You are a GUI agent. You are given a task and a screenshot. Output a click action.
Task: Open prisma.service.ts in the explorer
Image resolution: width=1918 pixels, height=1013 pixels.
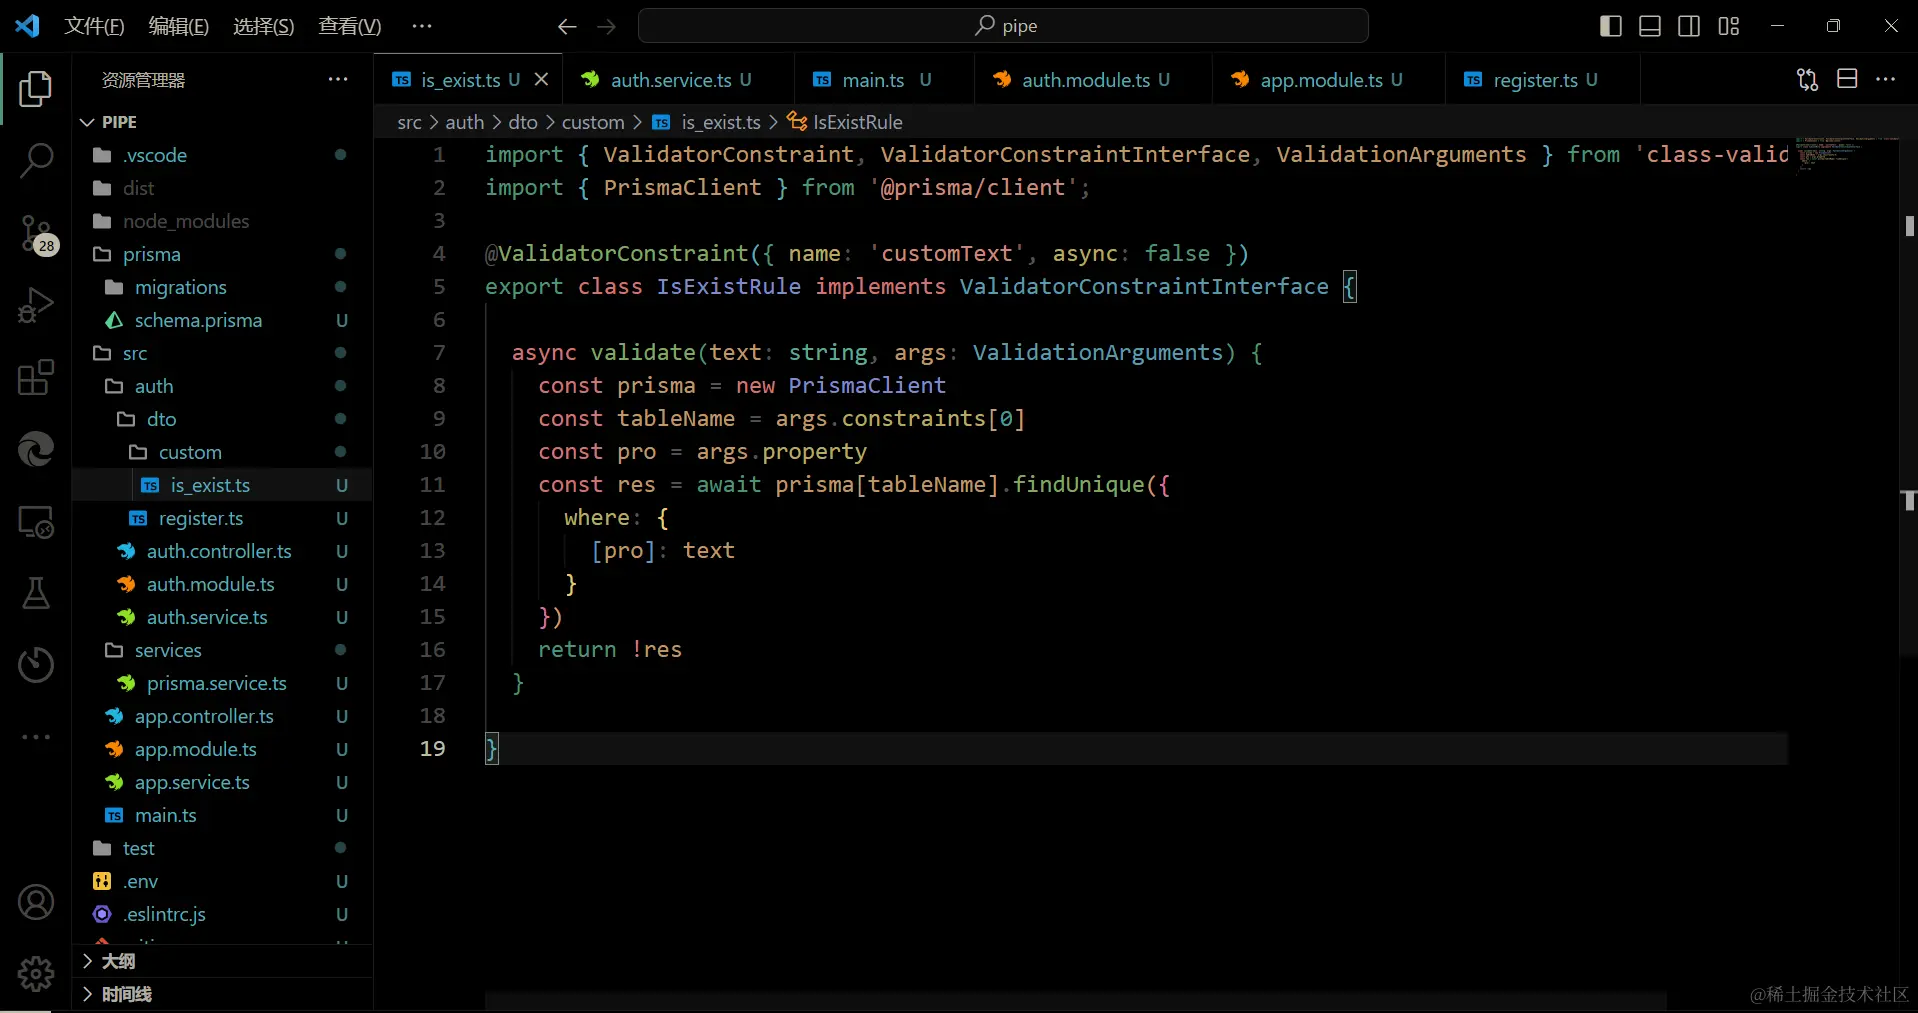[x=222, y=683]
